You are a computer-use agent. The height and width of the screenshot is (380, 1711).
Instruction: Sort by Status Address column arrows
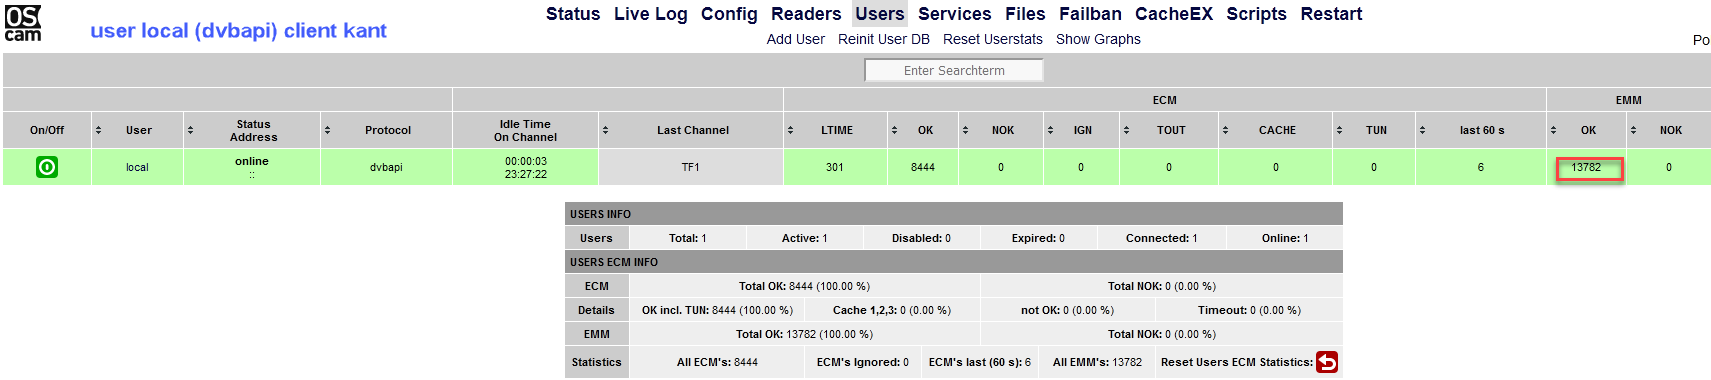(x=190, y=130)
